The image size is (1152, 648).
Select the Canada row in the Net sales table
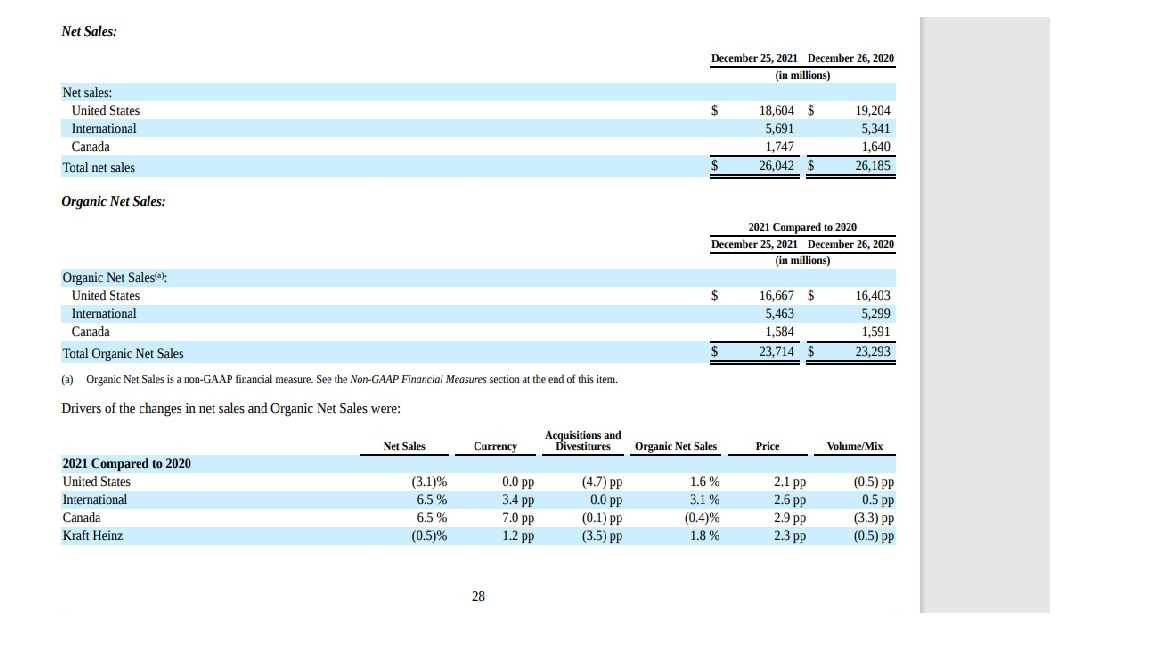[x=90, y=146]
